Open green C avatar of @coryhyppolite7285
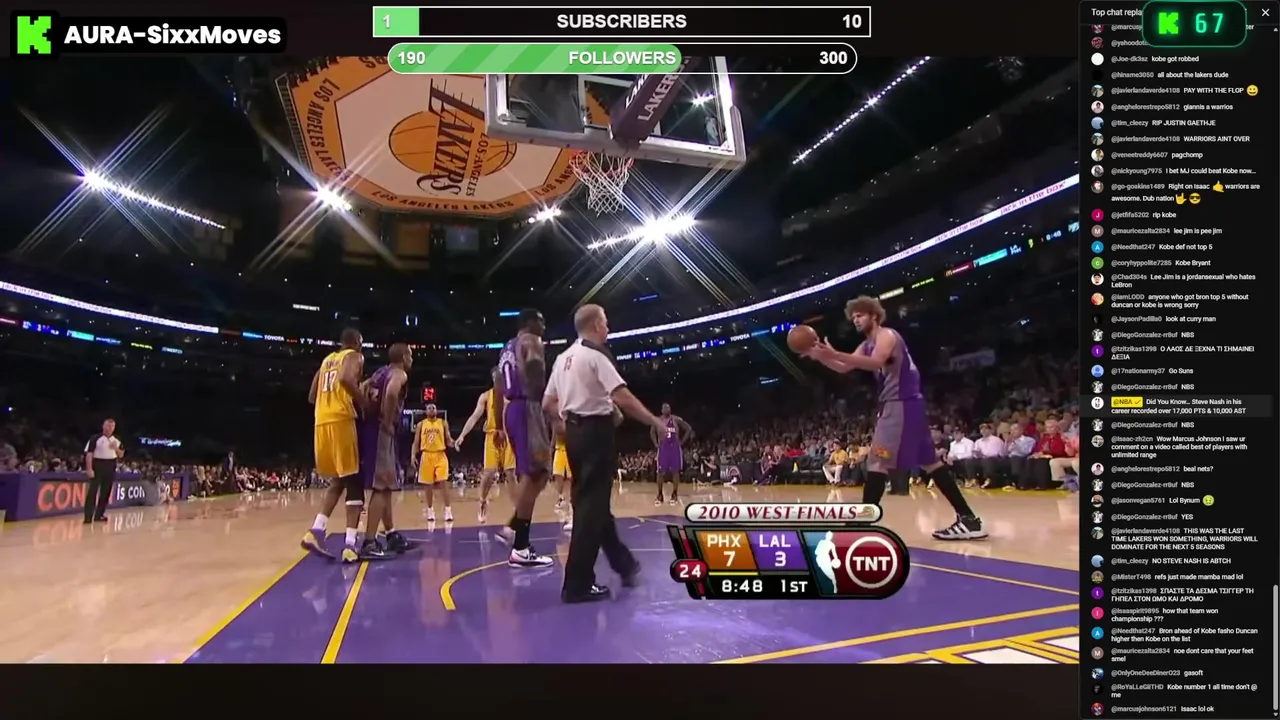Viewport: 1280px width, 720px height. [1097, 263]
